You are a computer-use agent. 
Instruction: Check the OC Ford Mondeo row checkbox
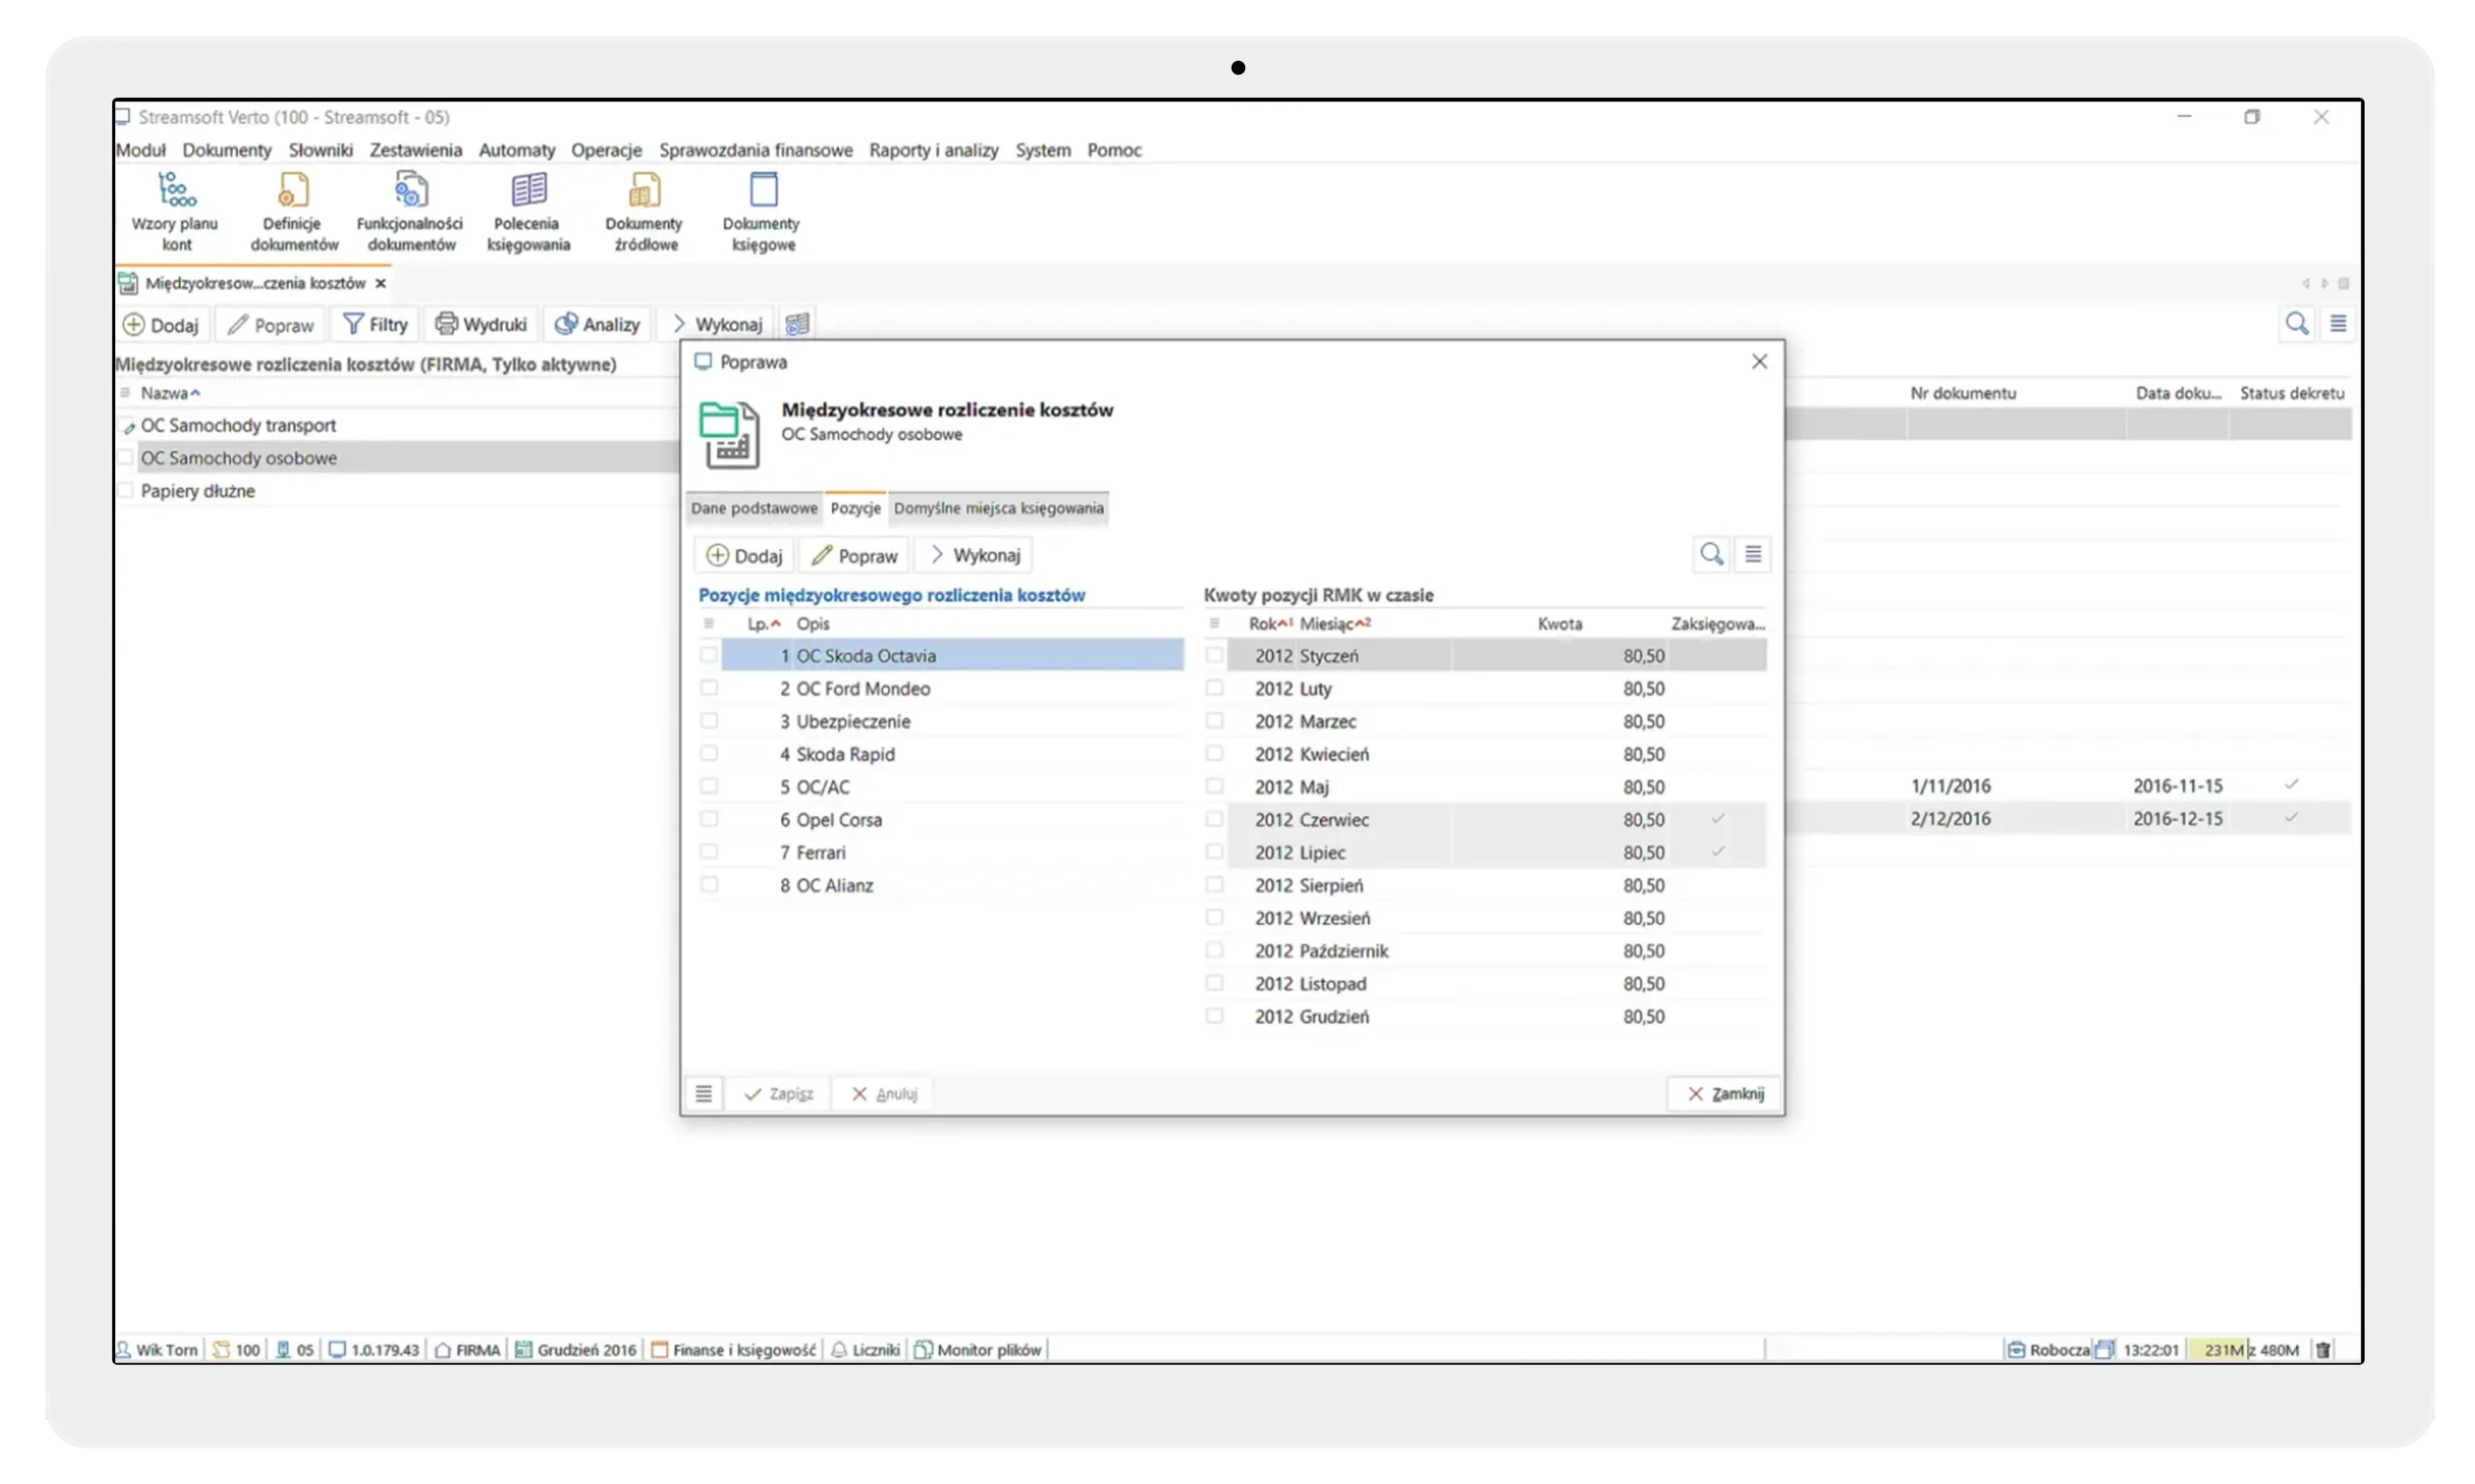tap(709, 688)
